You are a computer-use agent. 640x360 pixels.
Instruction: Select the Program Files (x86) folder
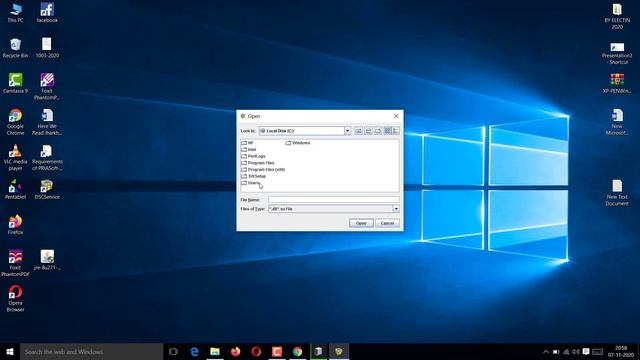pos(263,169)
